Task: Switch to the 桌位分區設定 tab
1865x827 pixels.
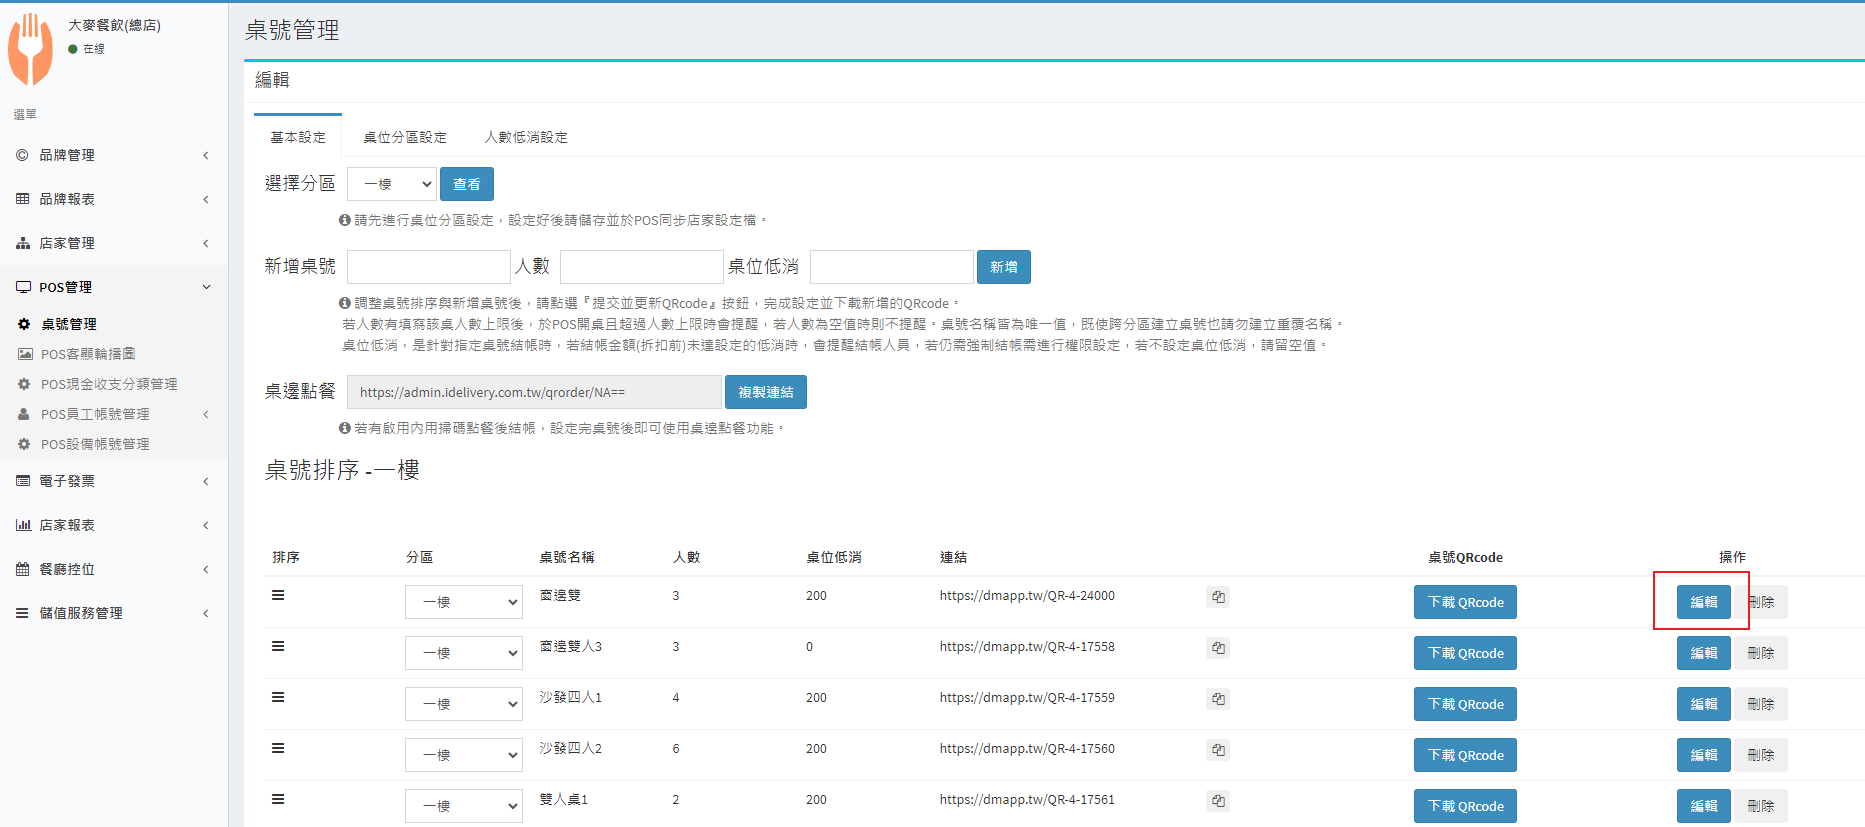Action: 404,137
